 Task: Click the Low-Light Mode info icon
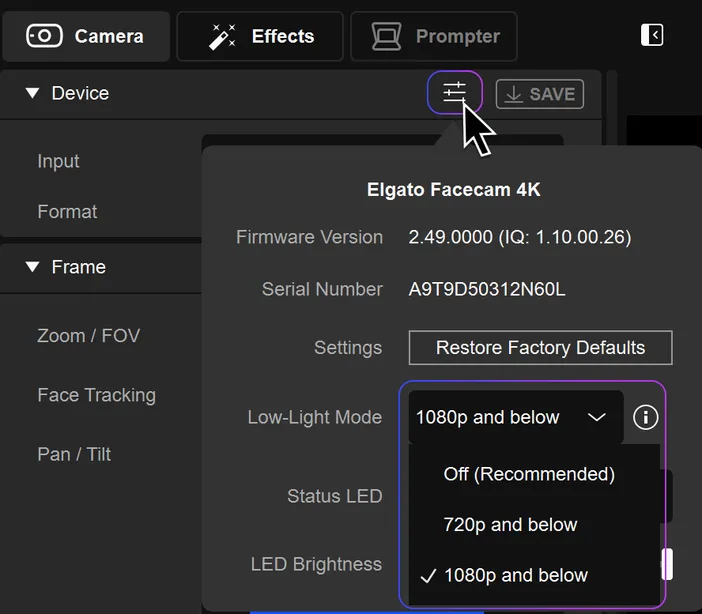(645, 417)
